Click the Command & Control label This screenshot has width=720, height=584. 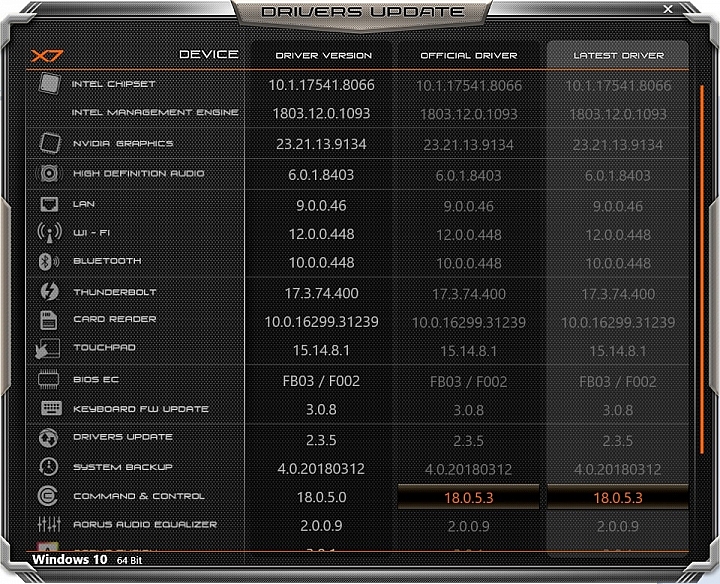[x=139, y=496]
